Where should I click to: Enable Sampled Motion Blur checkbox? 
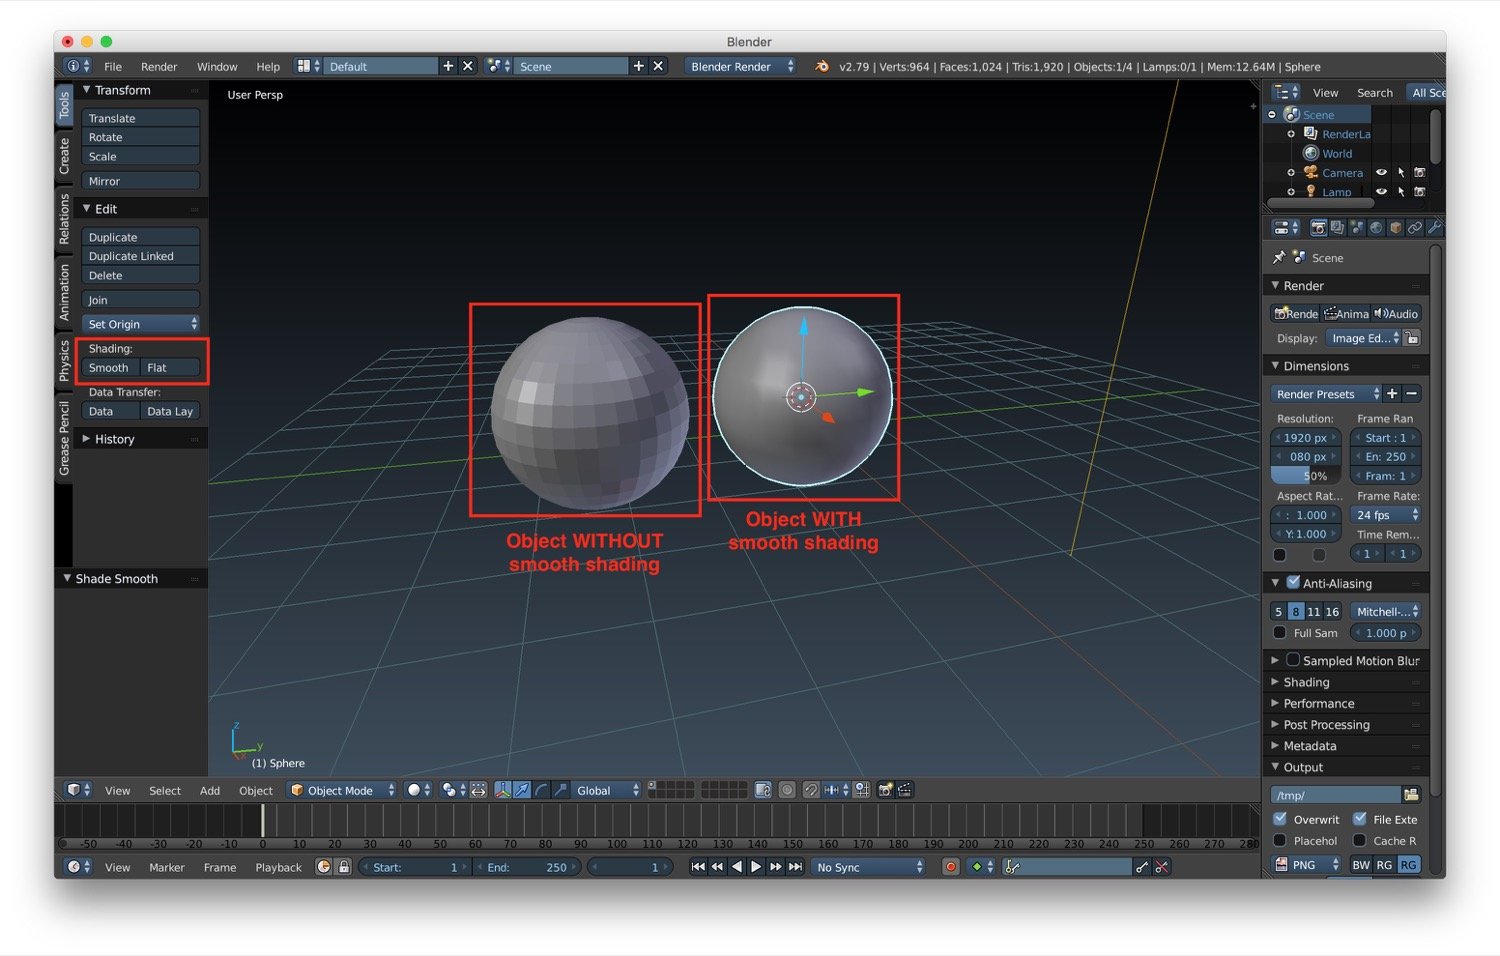click(x=1293, y=660)
